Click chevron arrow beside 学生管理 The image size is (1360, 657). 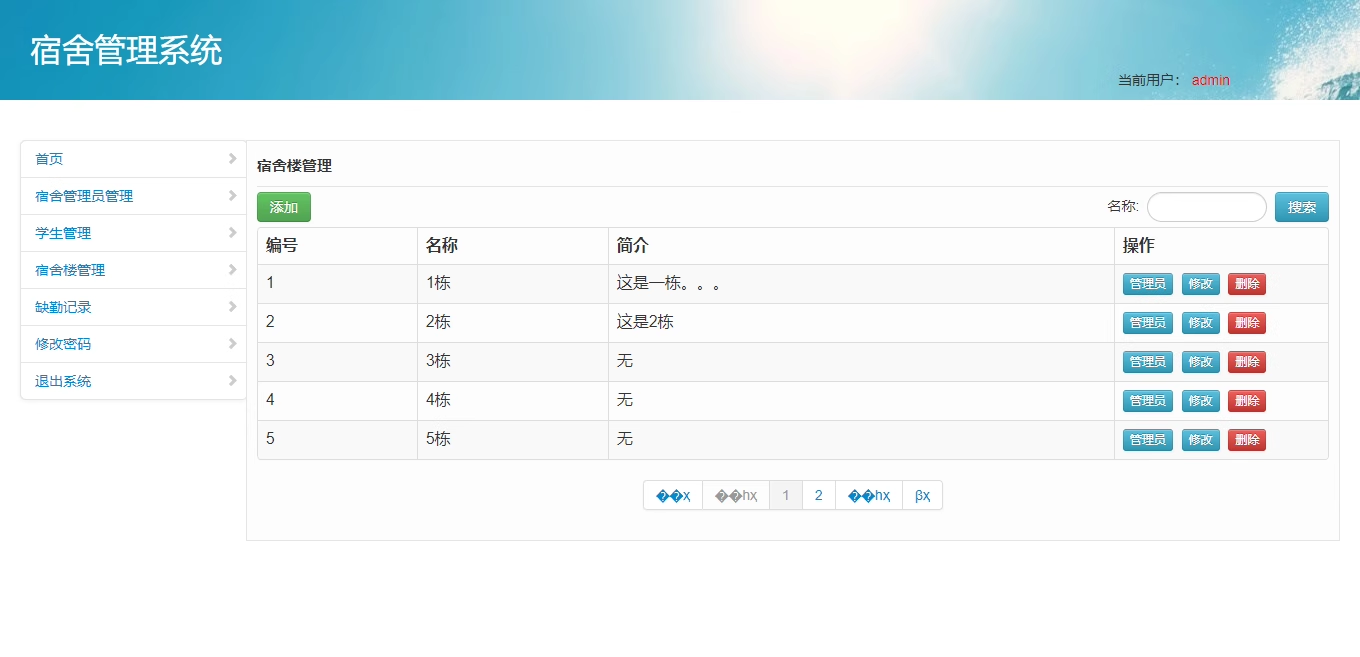point(232,233)
